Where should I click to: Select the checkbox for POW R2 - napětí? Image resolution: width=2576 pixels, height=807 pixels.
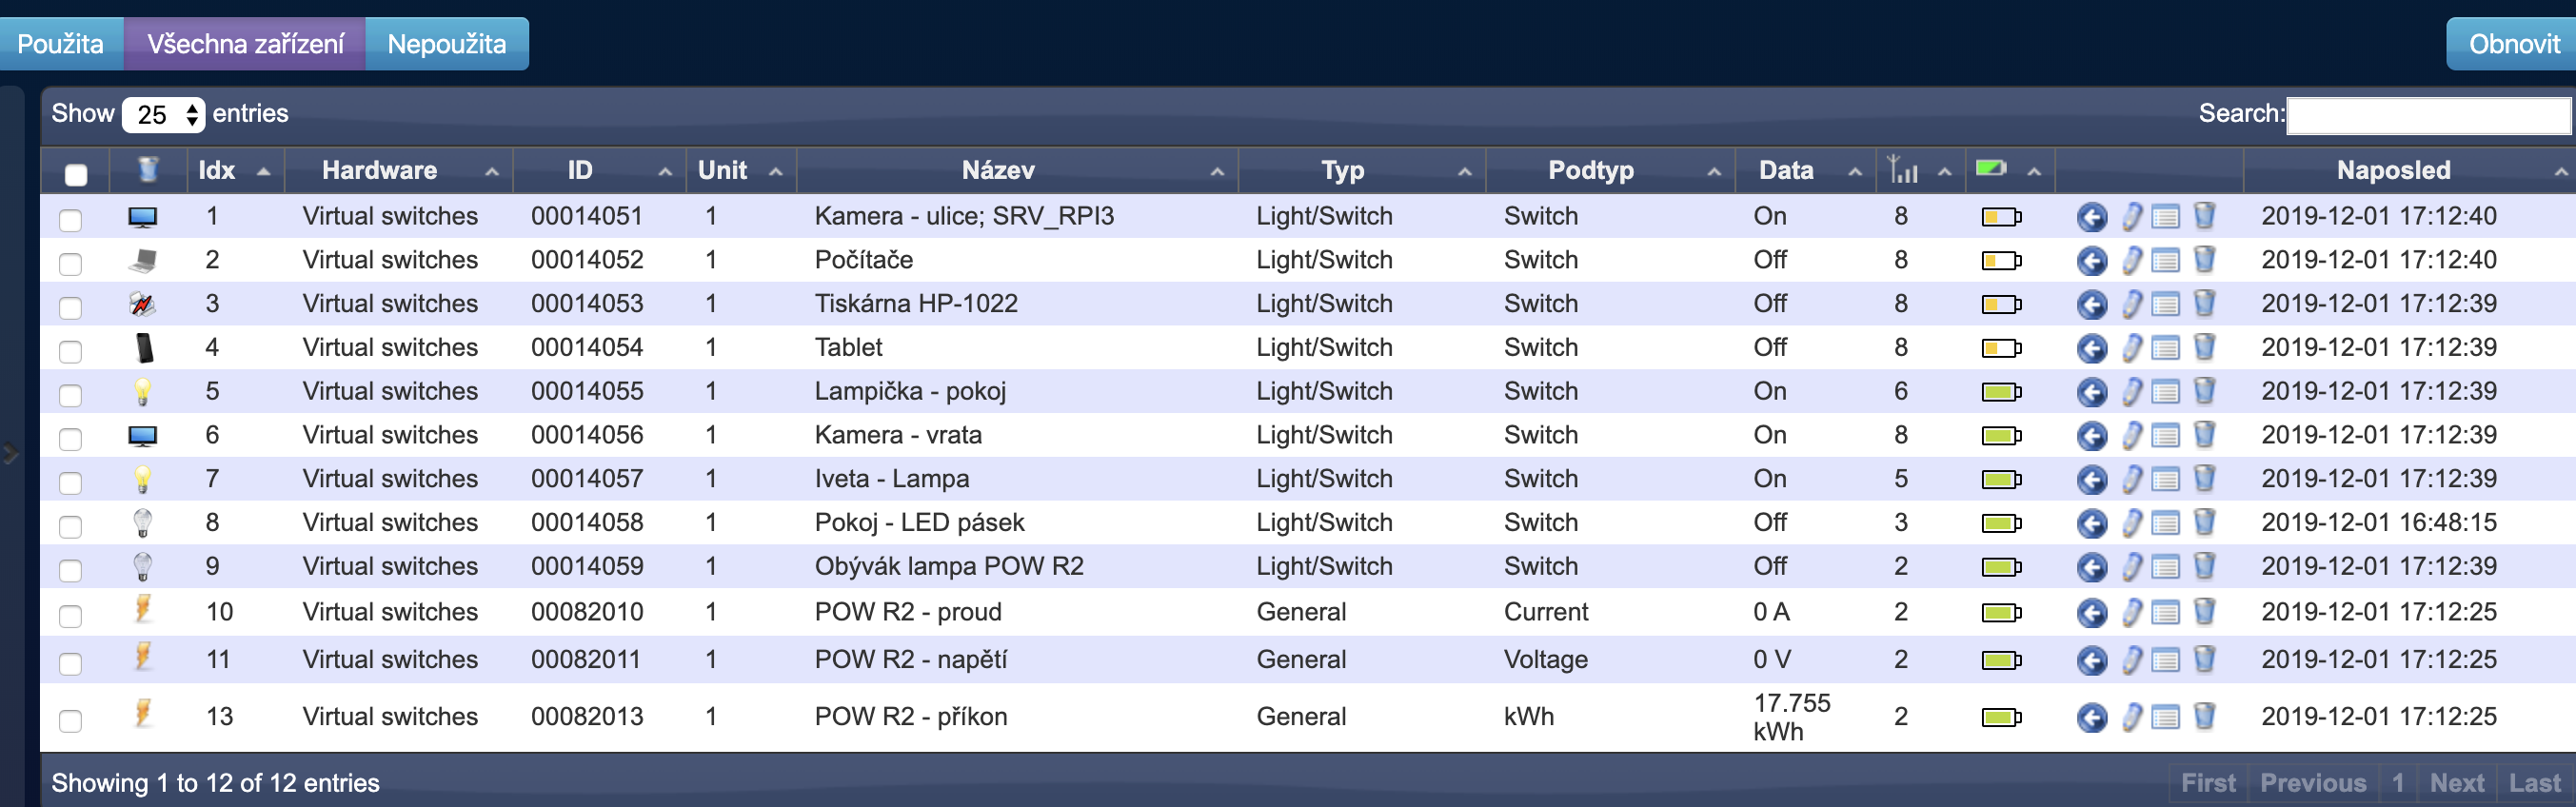70,663
